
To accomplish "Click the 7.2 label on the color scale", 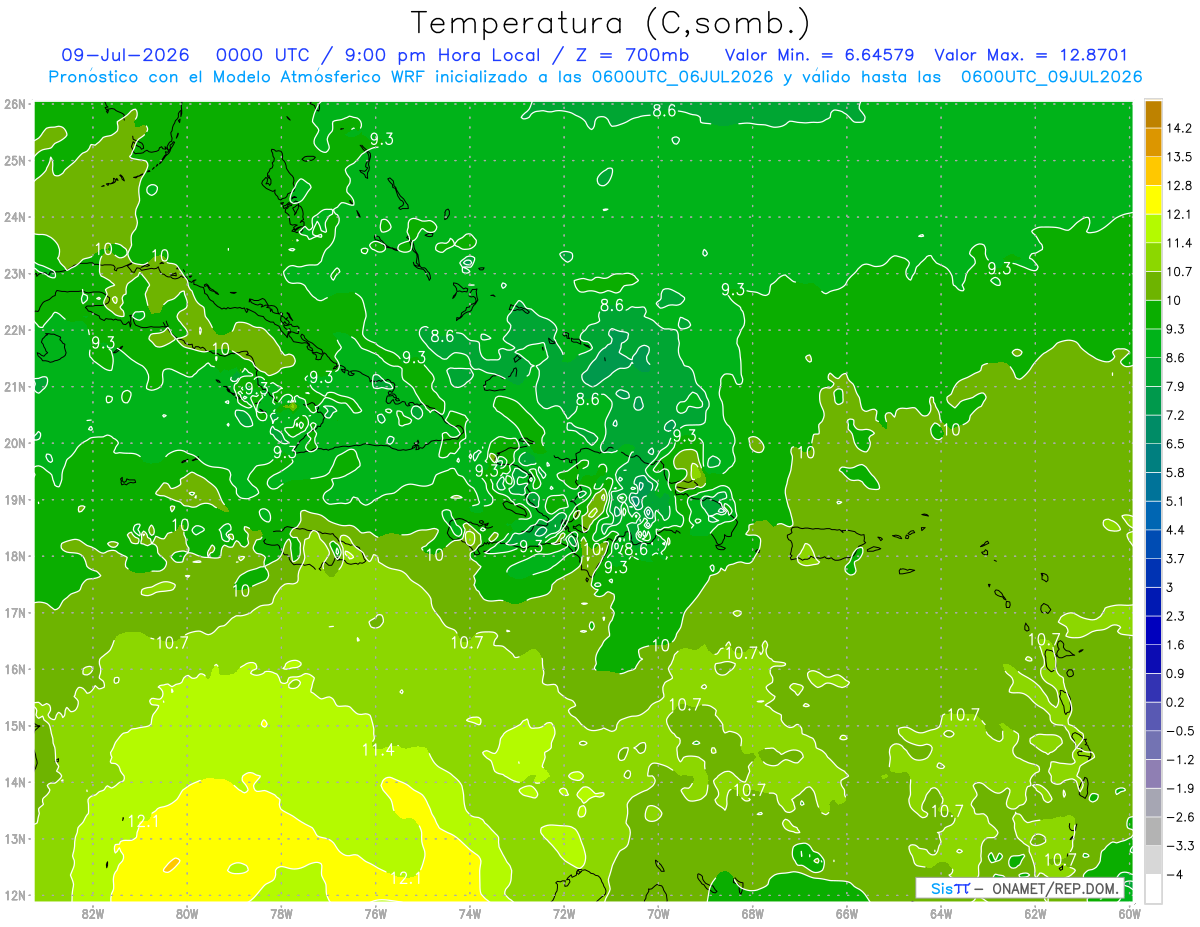I will click(x=1176, y=415).
